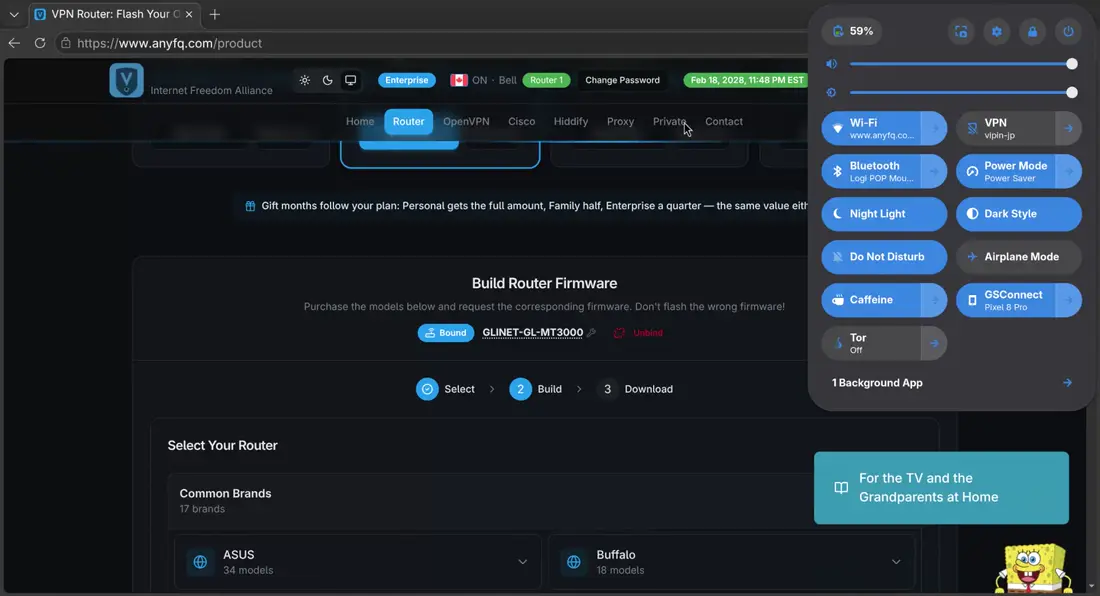Viewport: 1100px width, 596px height.
Task: Go to the Home nav tab
Action: click(x=360, y=121)
